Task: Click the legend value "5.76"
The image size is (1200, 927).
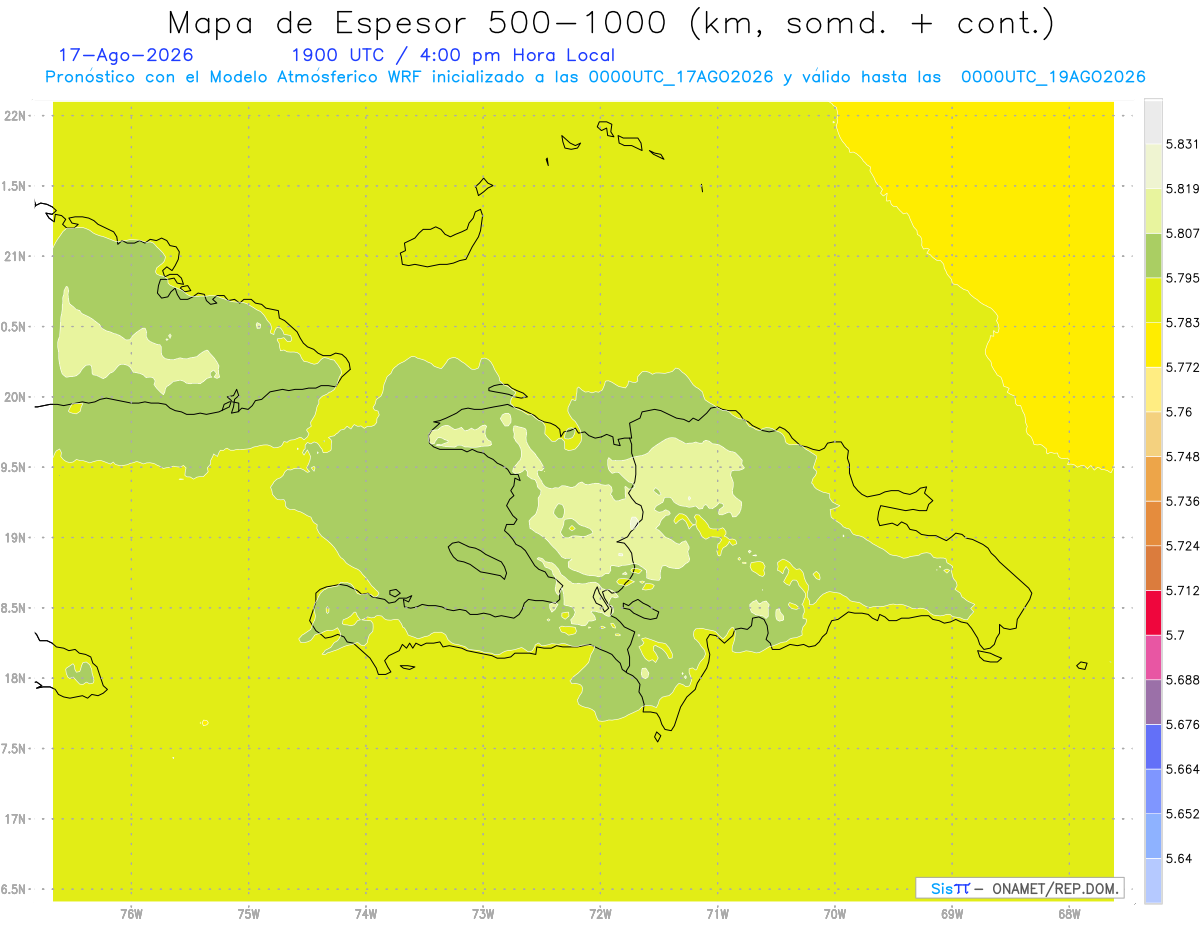Action: pyautogui.click(x=1179, y=412)
